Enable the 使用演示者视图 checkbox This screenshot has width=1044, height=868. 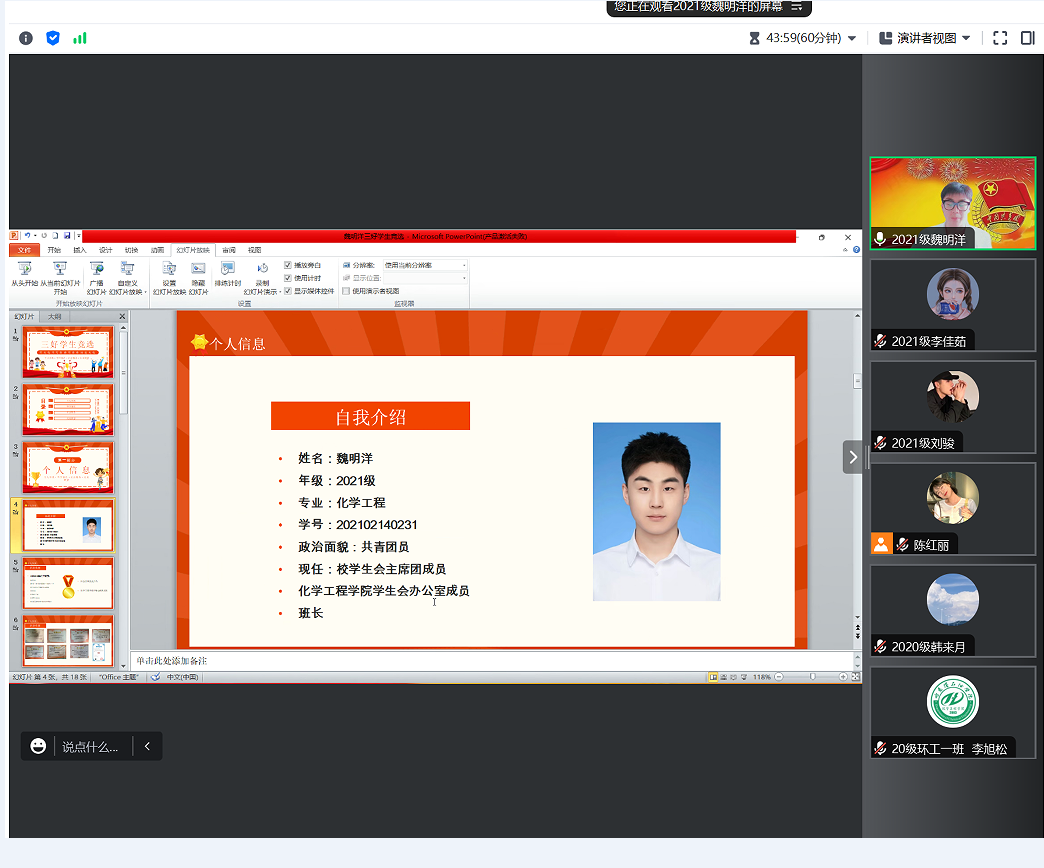click(x=346, y=291)
